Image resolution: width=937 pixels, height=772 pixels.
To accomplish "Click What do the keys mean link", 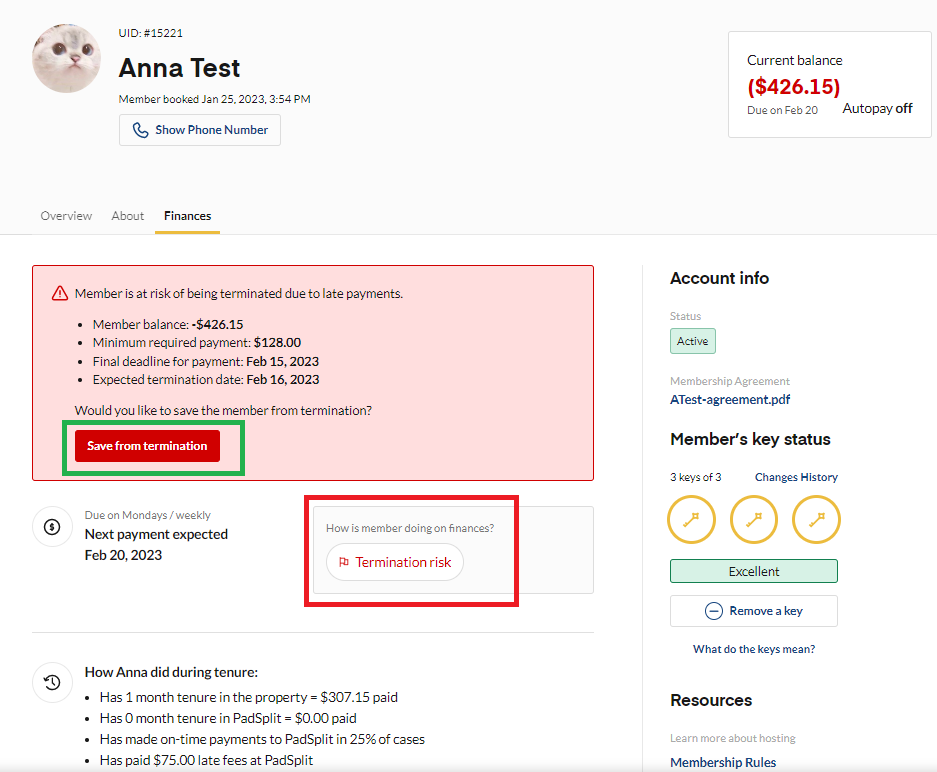I will coord(754,649).
